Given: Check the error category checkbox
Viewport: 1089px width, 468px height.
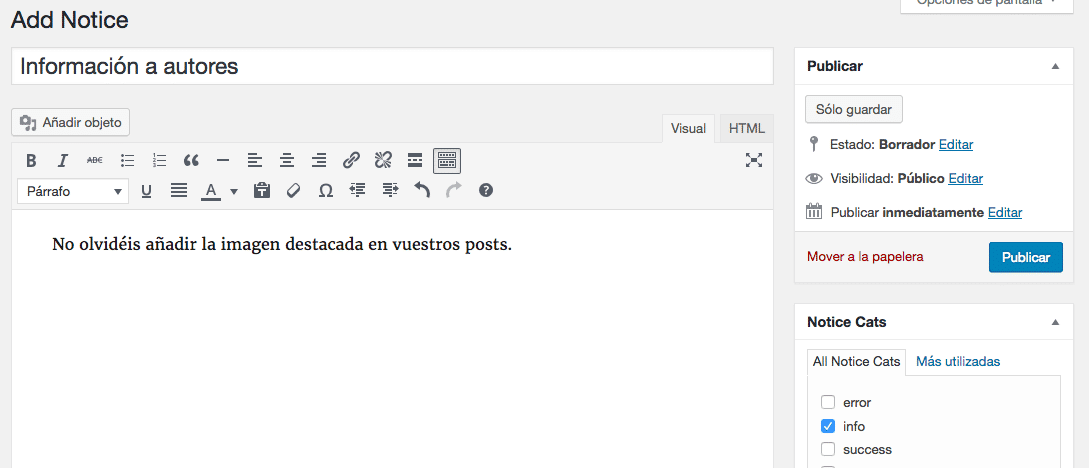Looking at the screenshot, I should tap(828, 402).
